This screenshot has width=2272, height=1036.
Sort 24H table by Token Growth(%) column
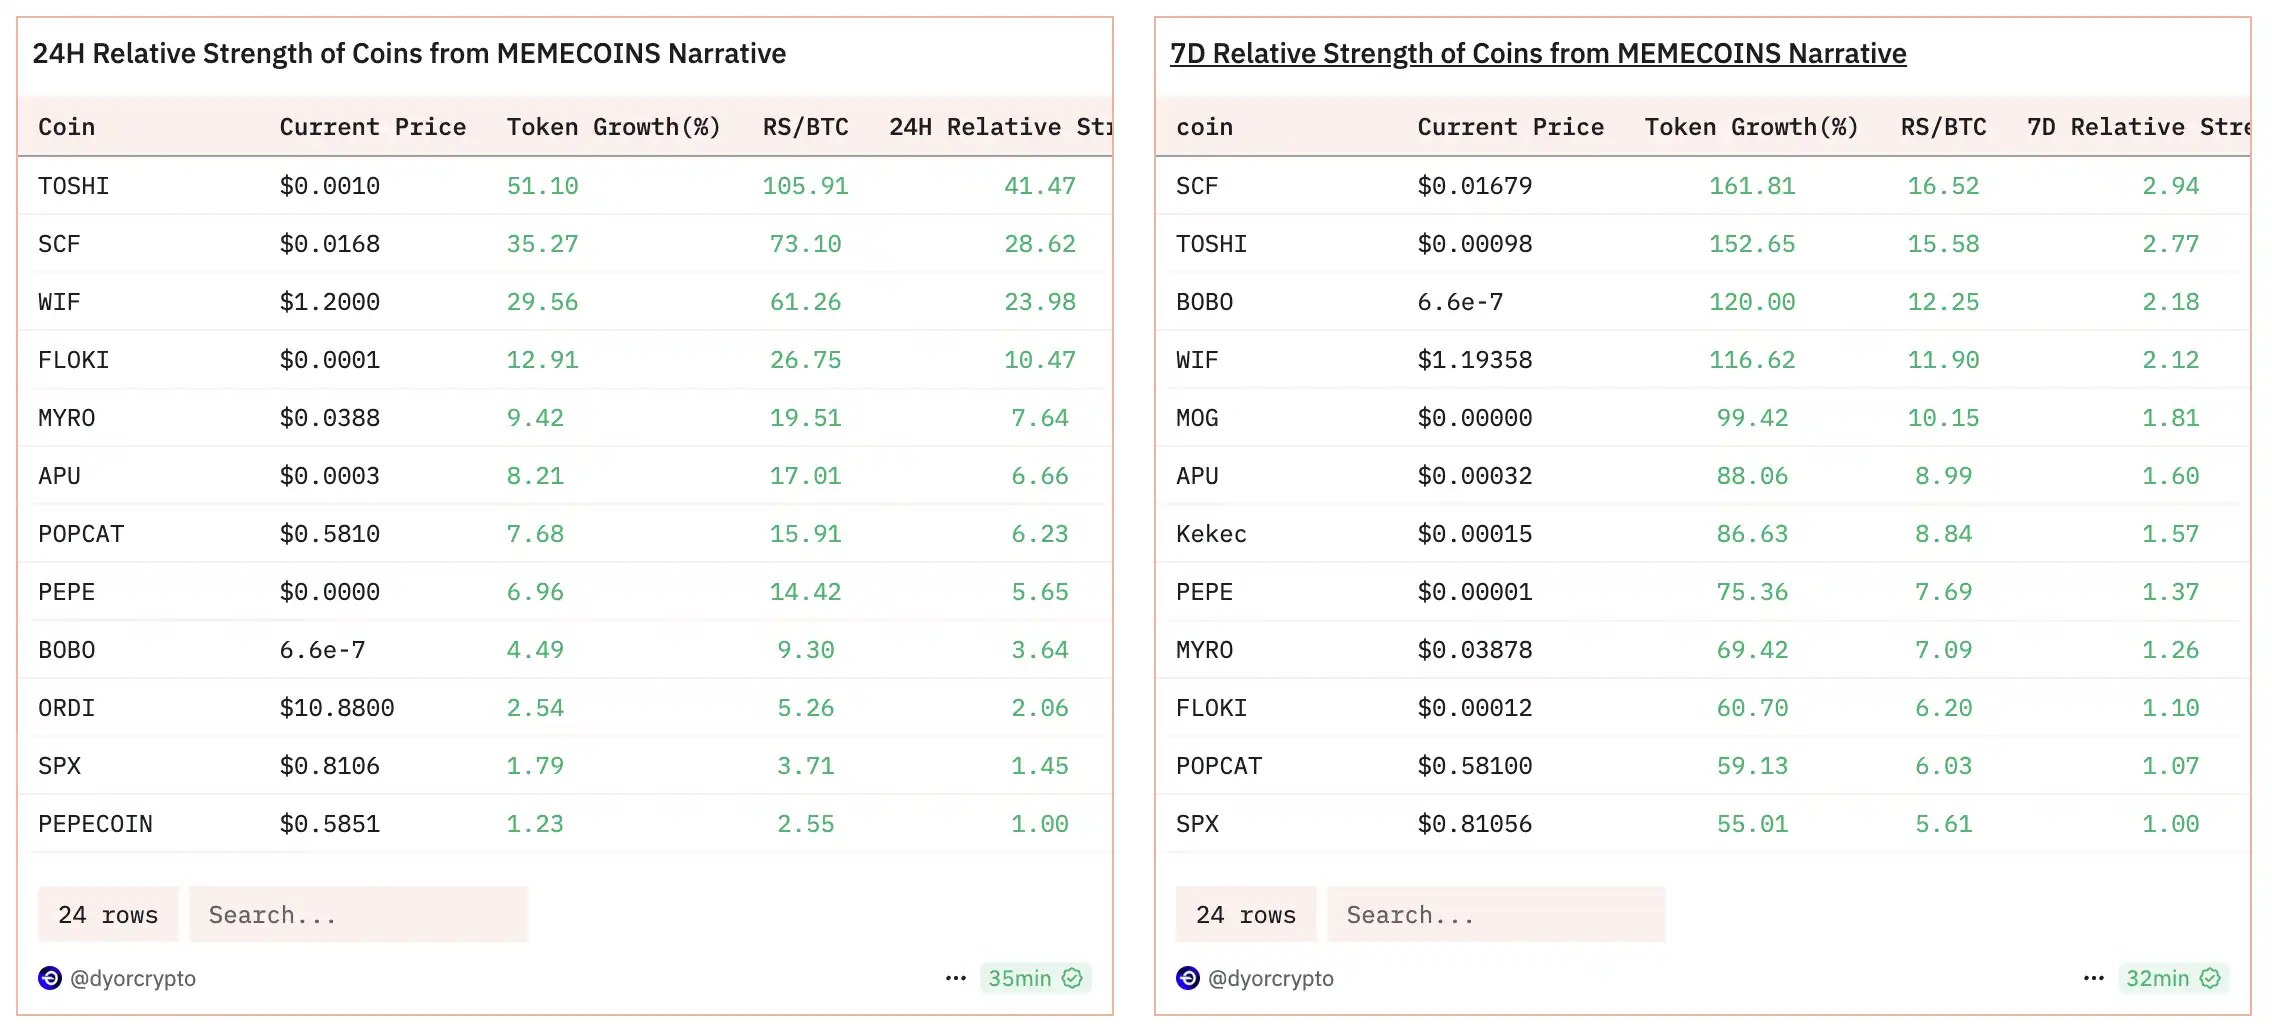613,127
